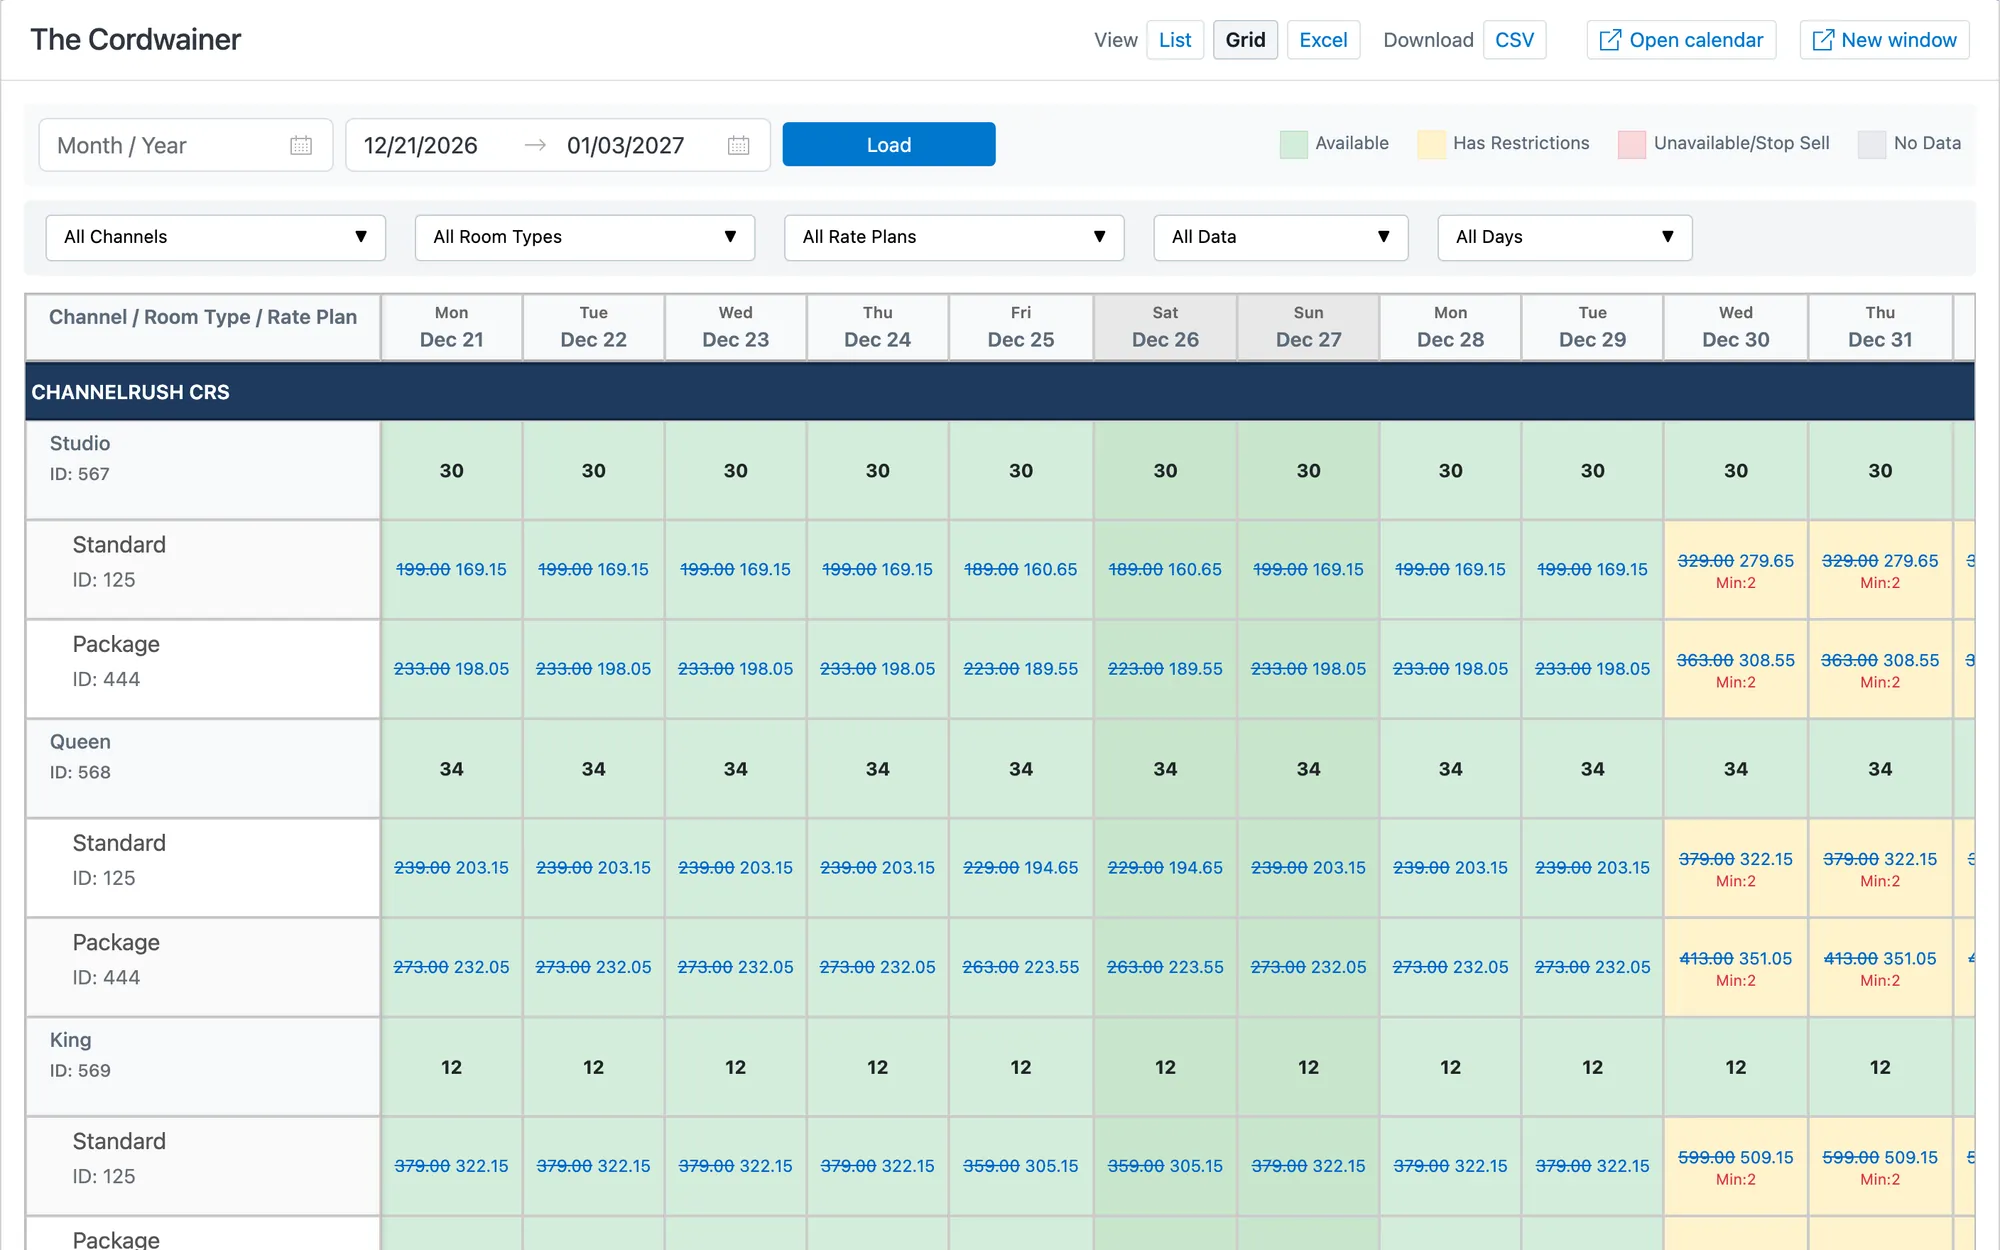Select the Mon Dec 21 column header
Screen dimensions: 2000x1250
[x=452, y=327]
